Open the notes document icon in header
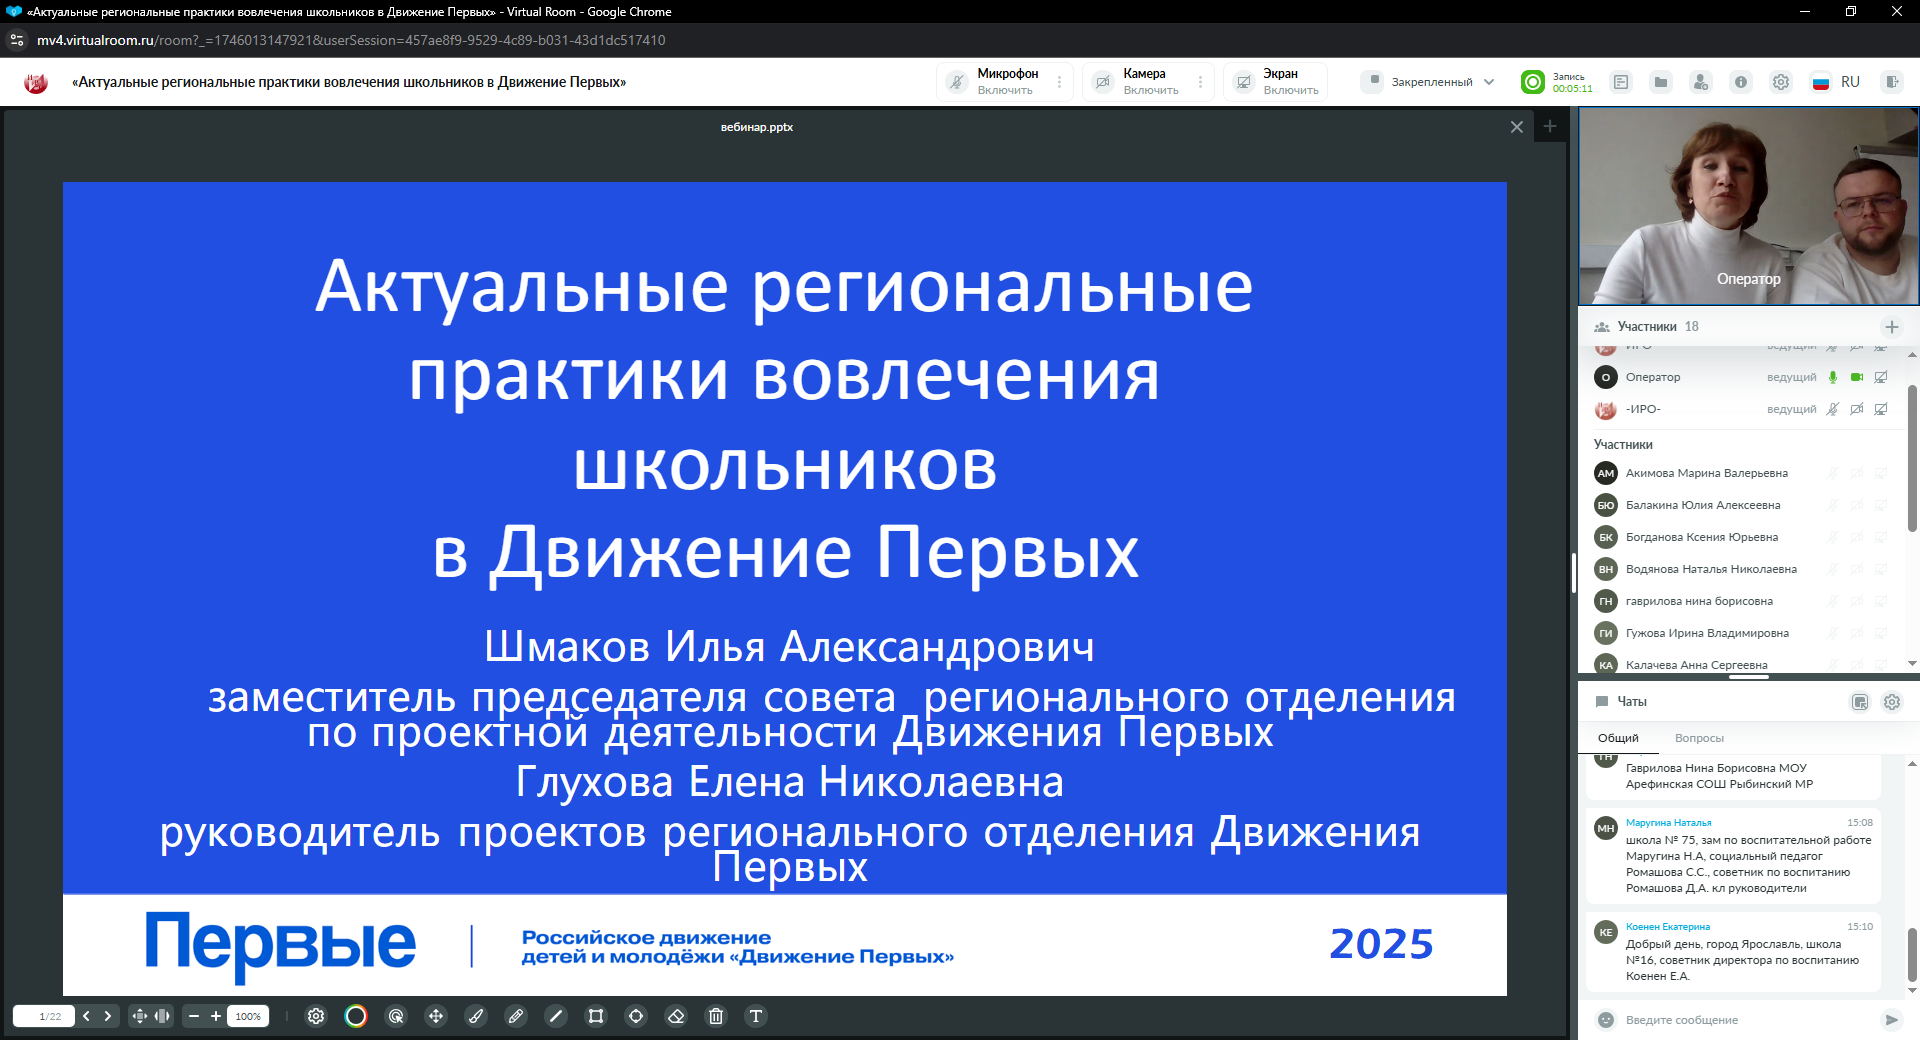The height and width of the screenshot is (1040, 1920). point(1621,82)
